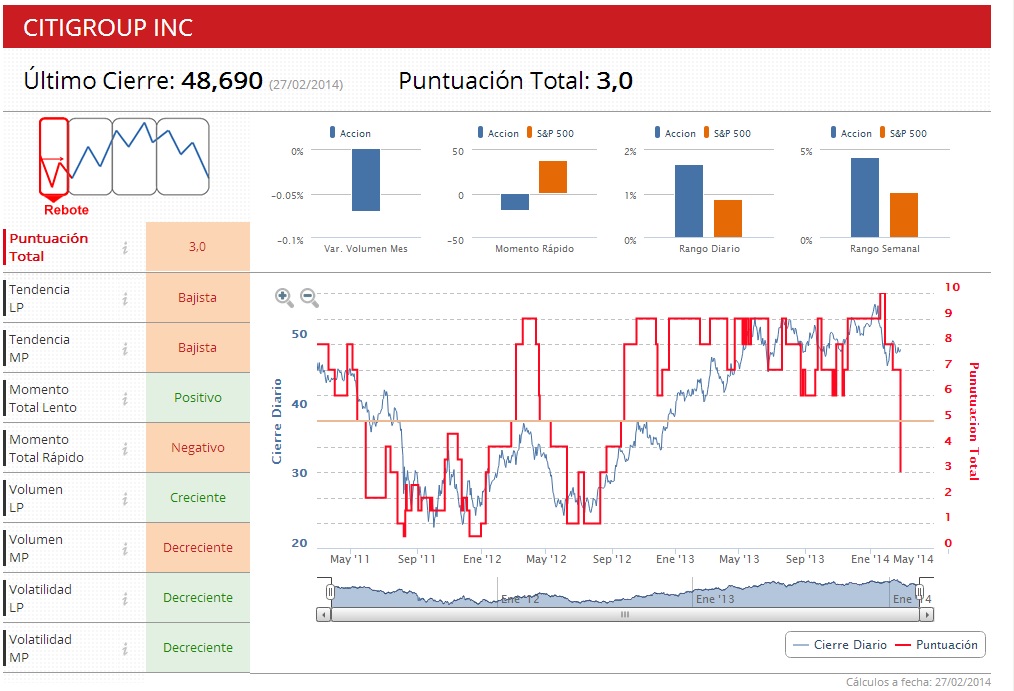Click blue Accion bar in Rango Semanal
The image size is (1014, 691).
click(865, 198)
